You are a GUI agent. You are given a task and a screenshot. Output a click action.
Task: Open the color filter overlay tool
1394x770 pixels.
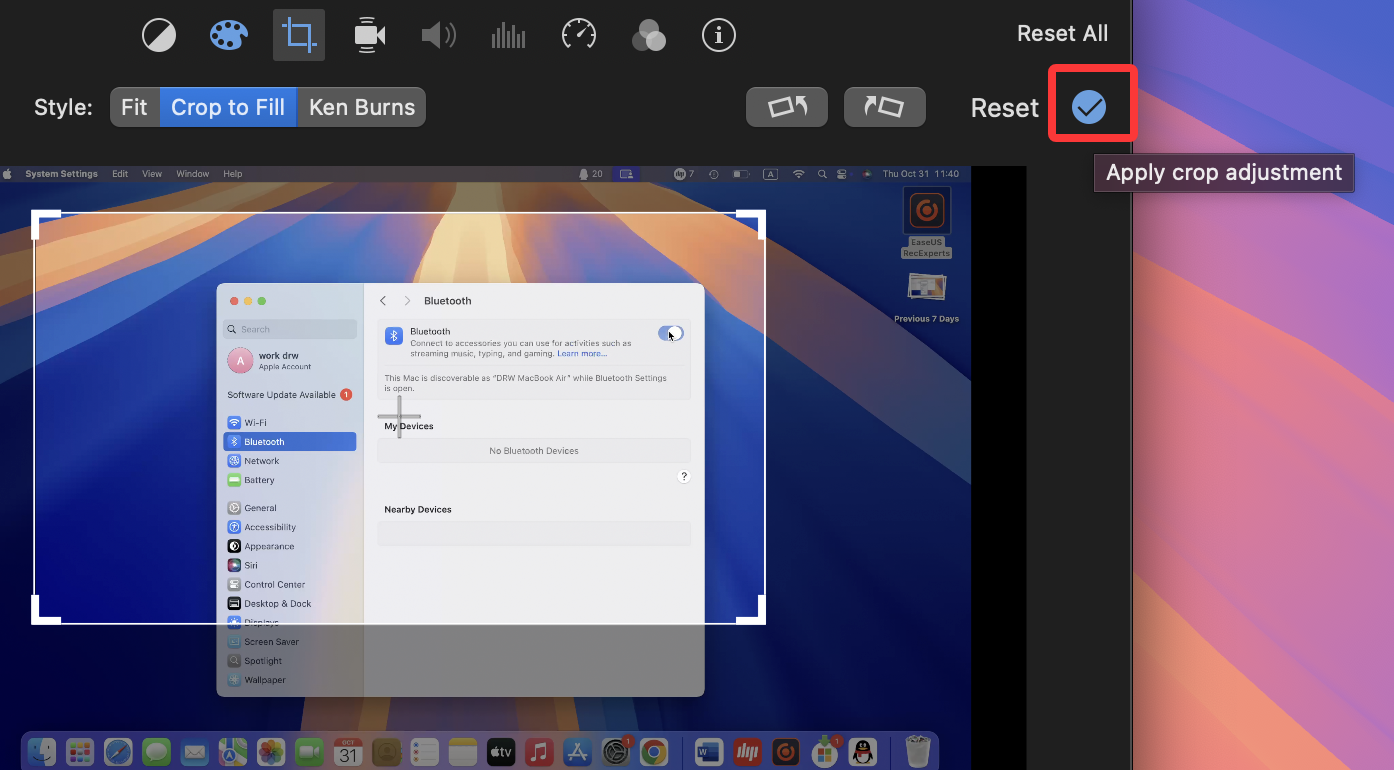(x=648, y=34)
